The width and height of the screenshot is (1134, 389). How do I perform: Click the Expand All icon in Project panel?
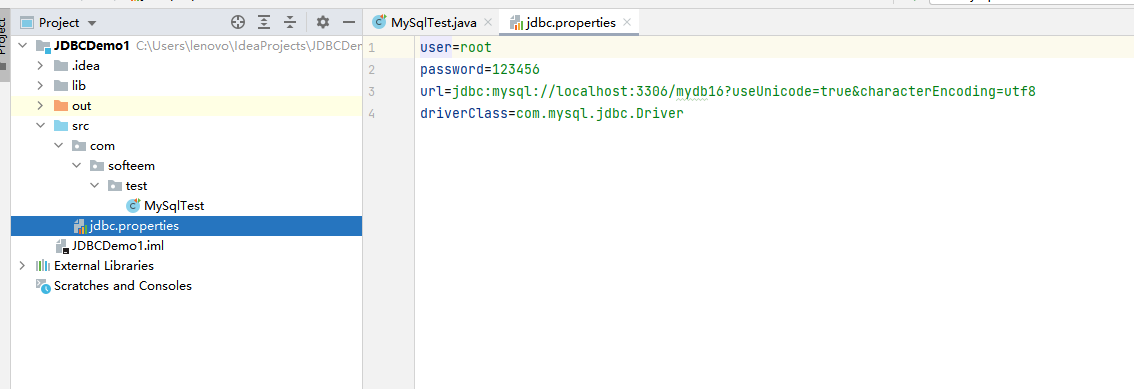[x=264, y=22]
